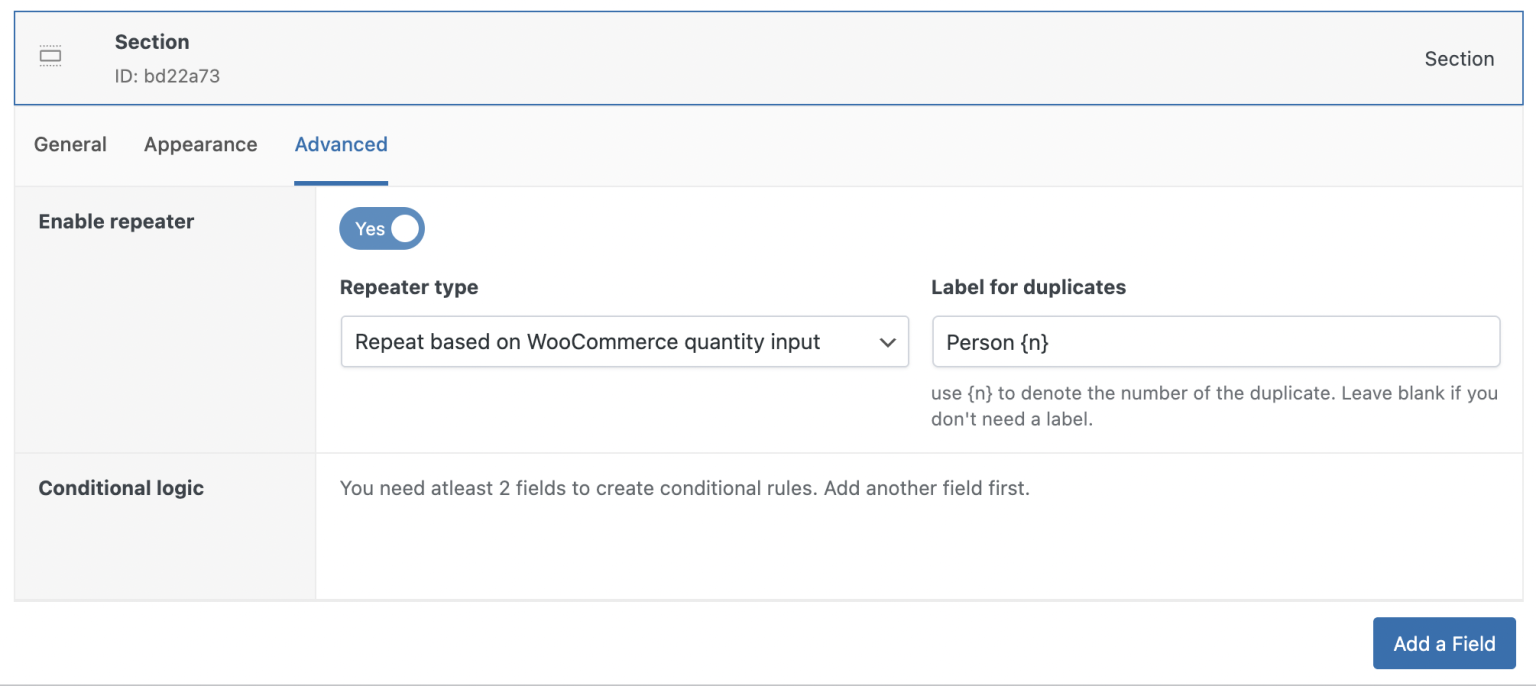1536x686 pixels.
Task: Click the Section title in the header
Action: pos(152,42)
